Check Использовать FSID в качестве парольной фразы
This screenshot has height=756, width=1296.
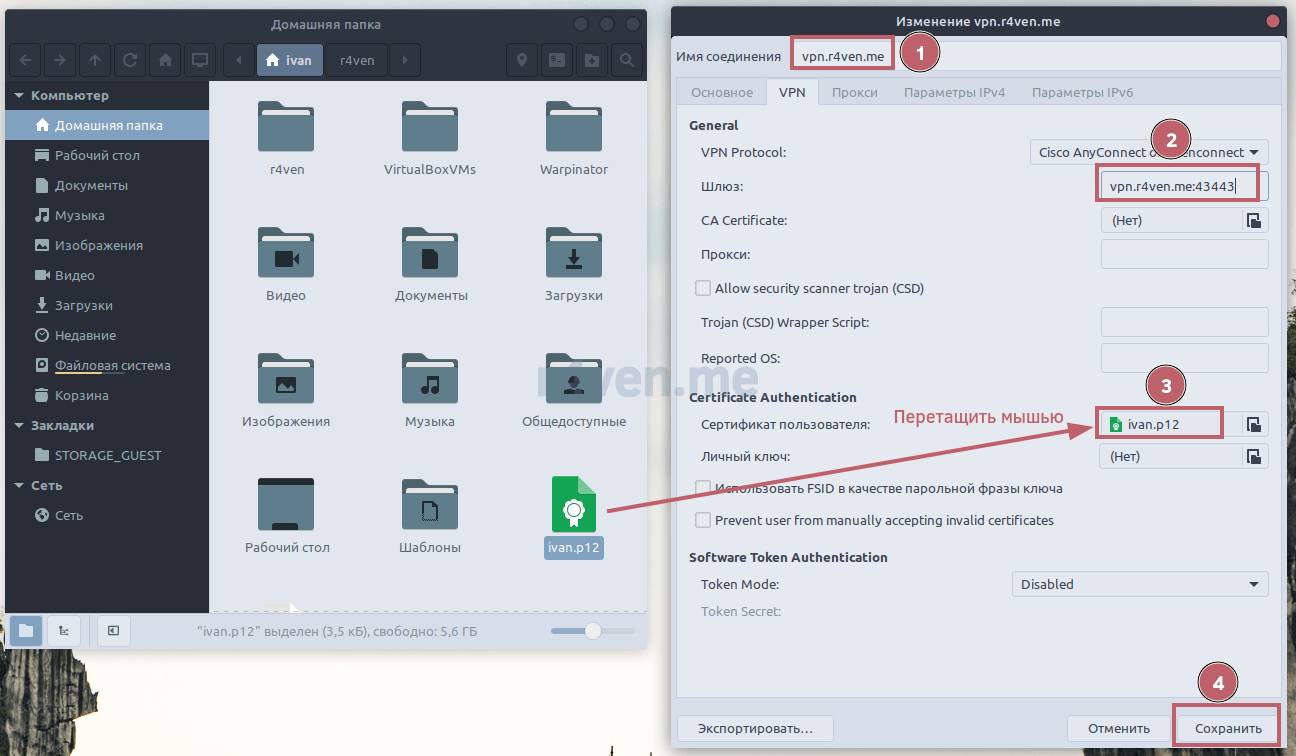[703, 489]
